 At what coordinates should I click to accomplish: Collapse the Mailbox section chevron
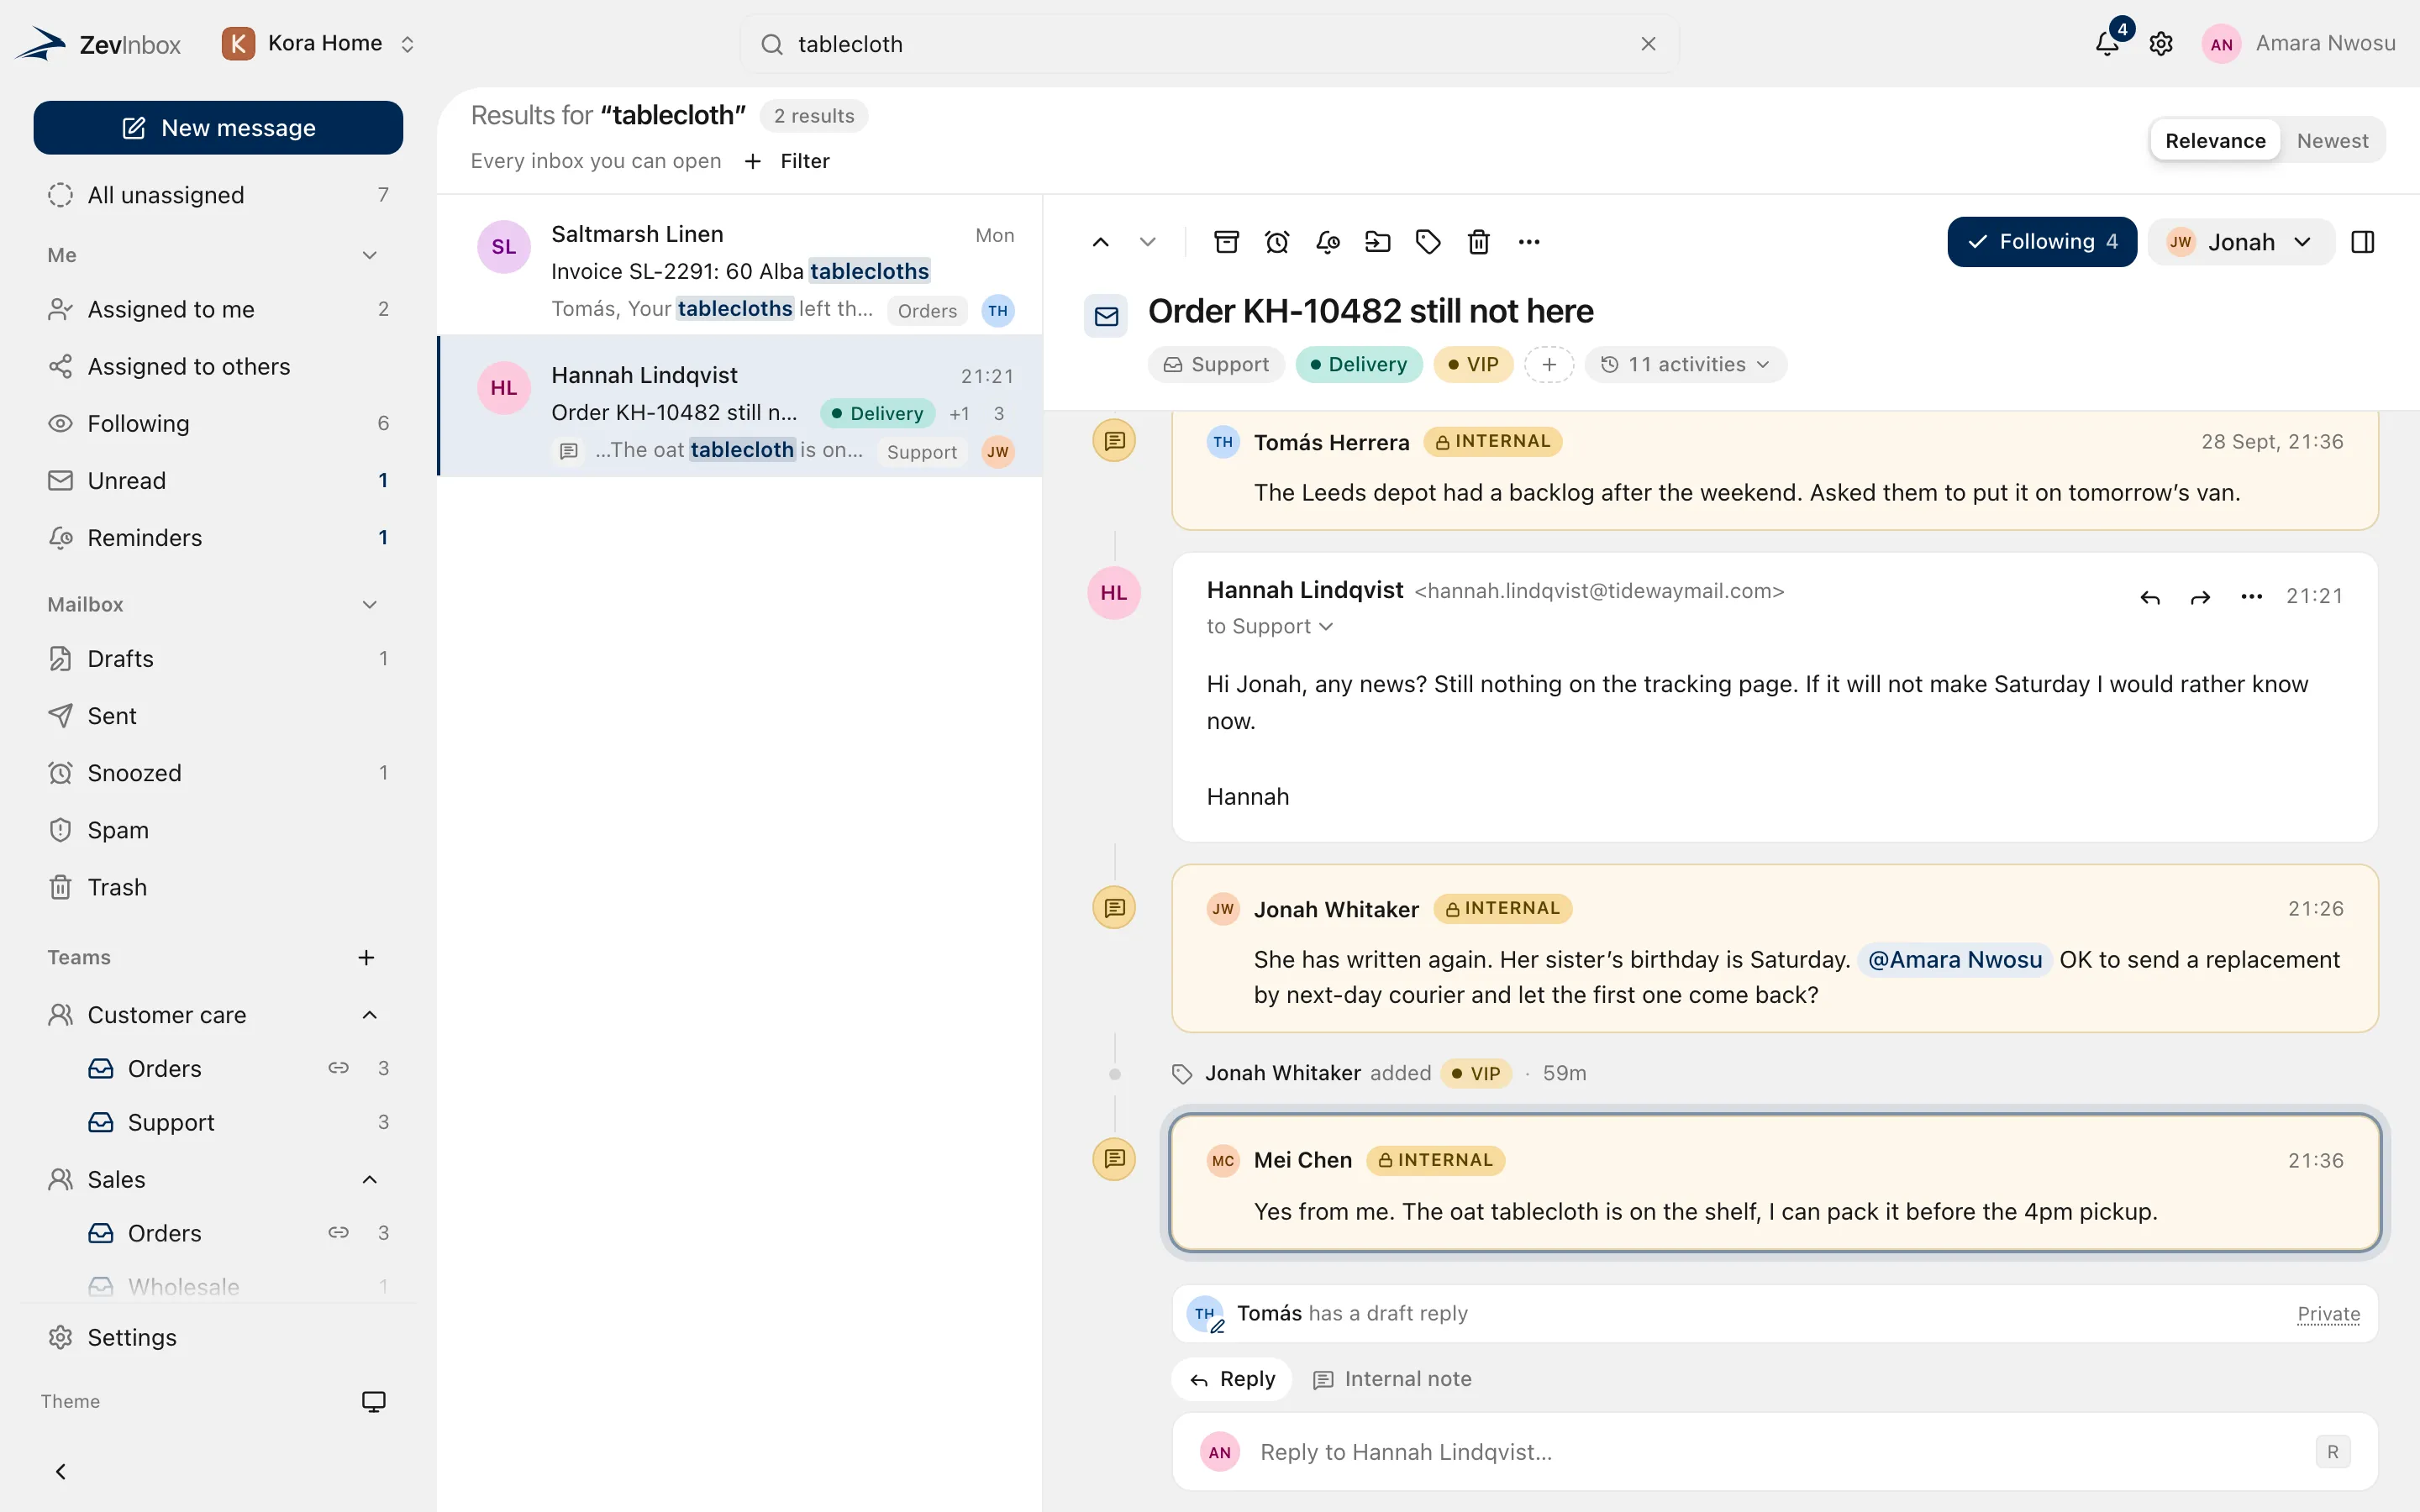tap(369, 604)
